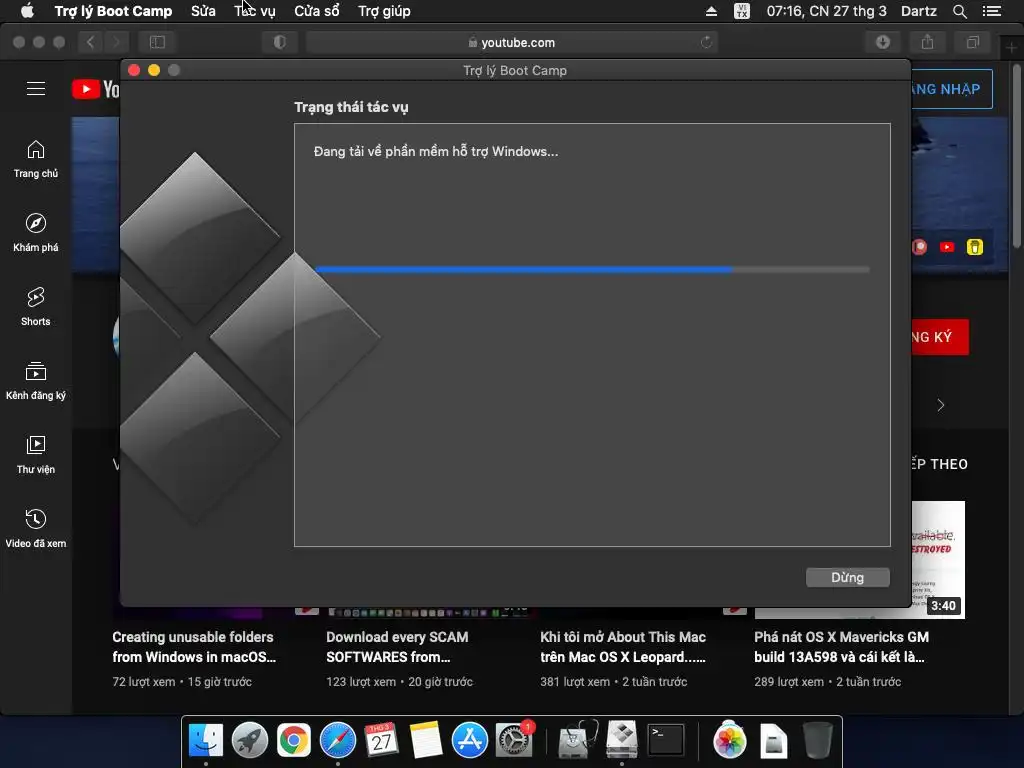Image resolution: width=1024 pixels, height=768 pixels.
Task: Minimize the Boot Camp window yellow button
Action: pyautogui.click(x=154, y=70)
